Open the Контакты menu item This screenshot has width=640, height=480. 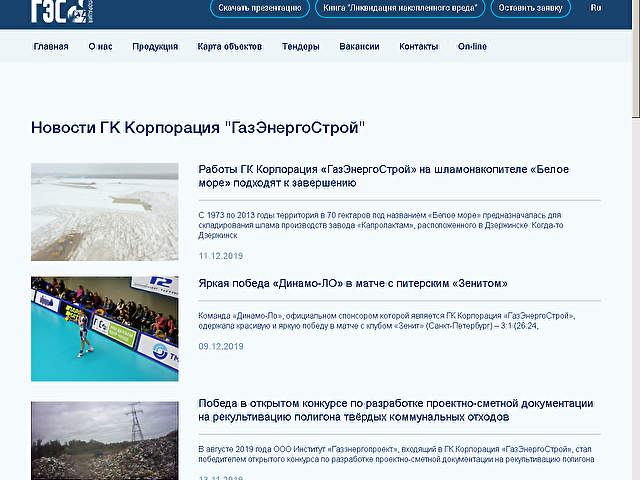click(418, 47)
